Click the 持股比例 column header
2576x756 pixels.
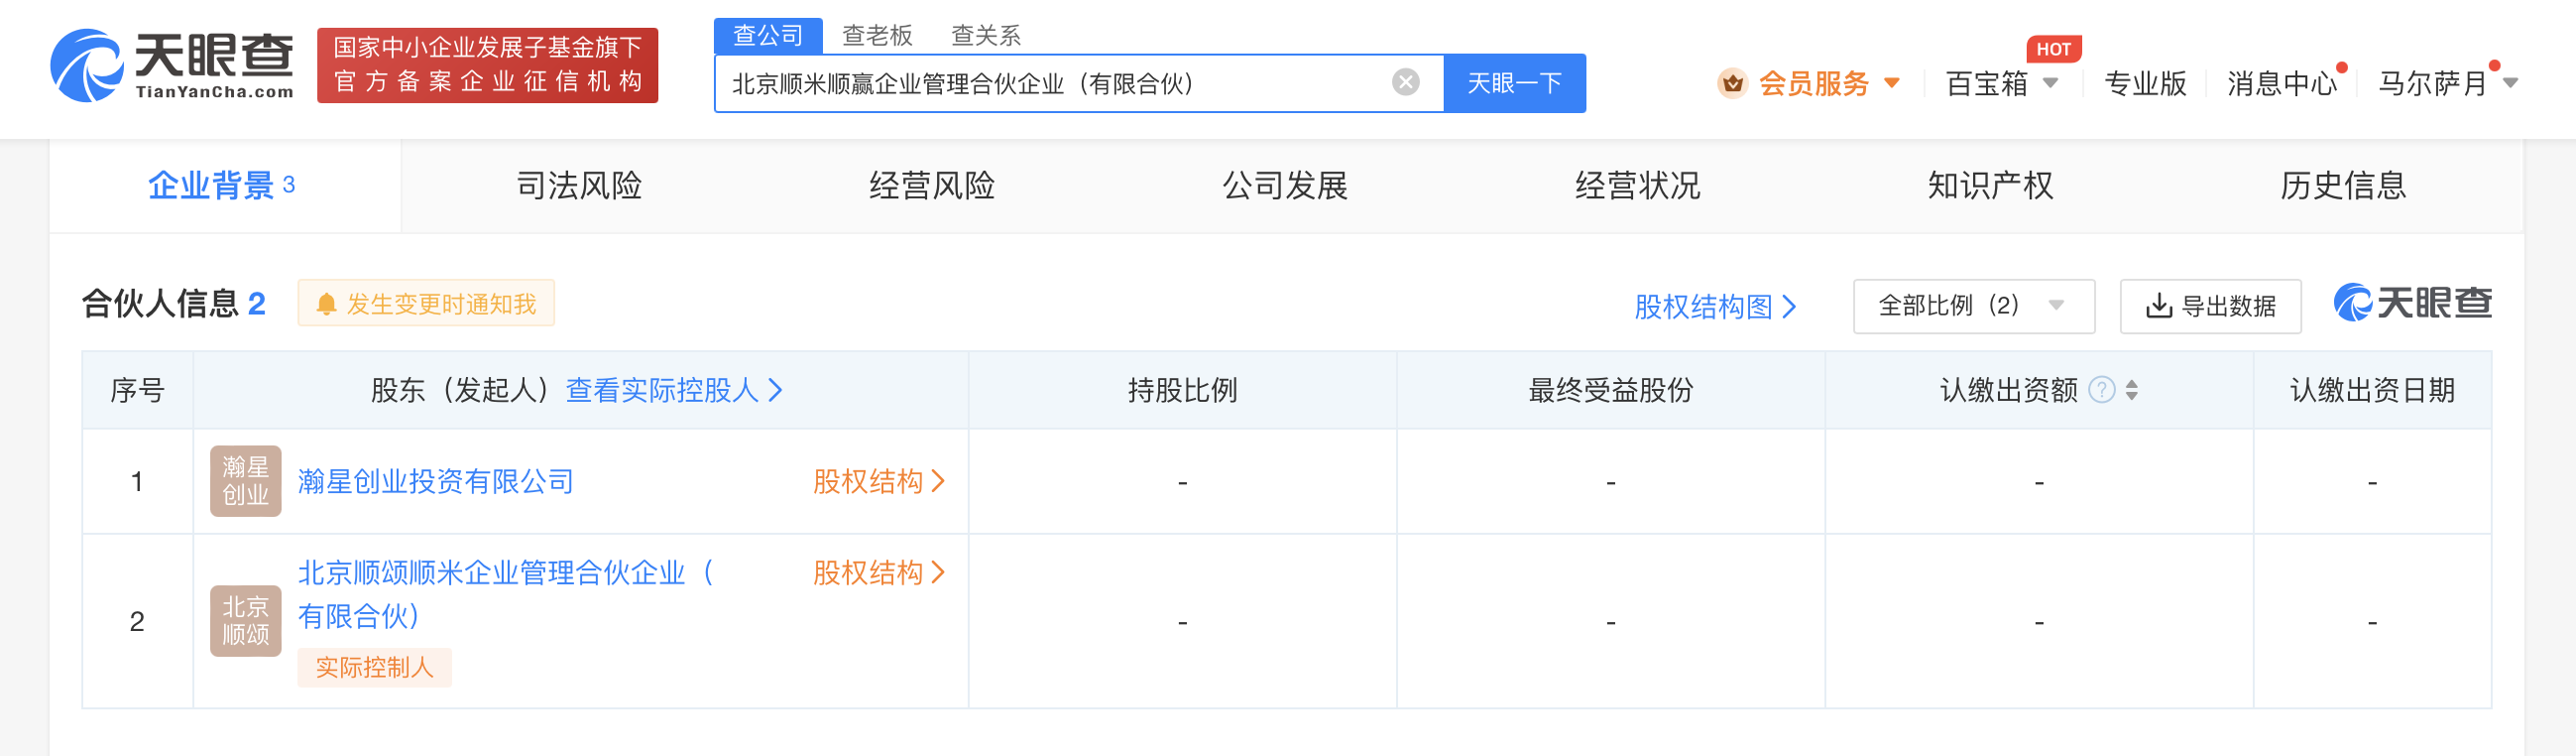(x=1182, y=390)
